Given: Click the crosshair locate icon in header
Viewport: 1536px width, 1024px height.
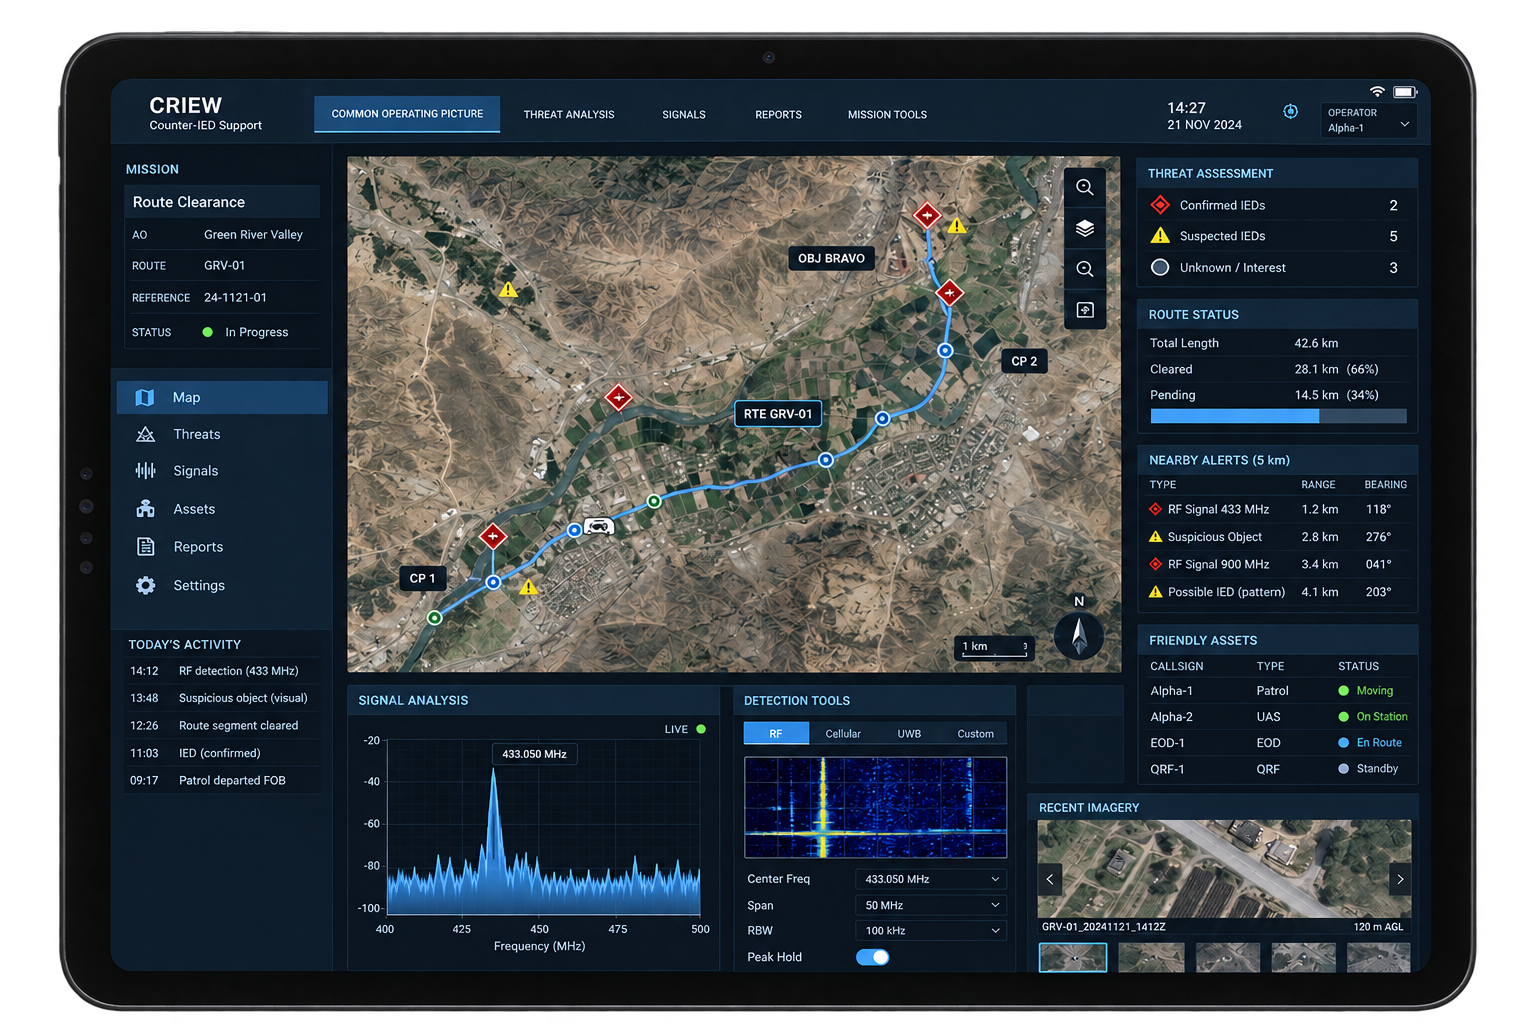Looking at the screenshot, I should (1290, 111).
